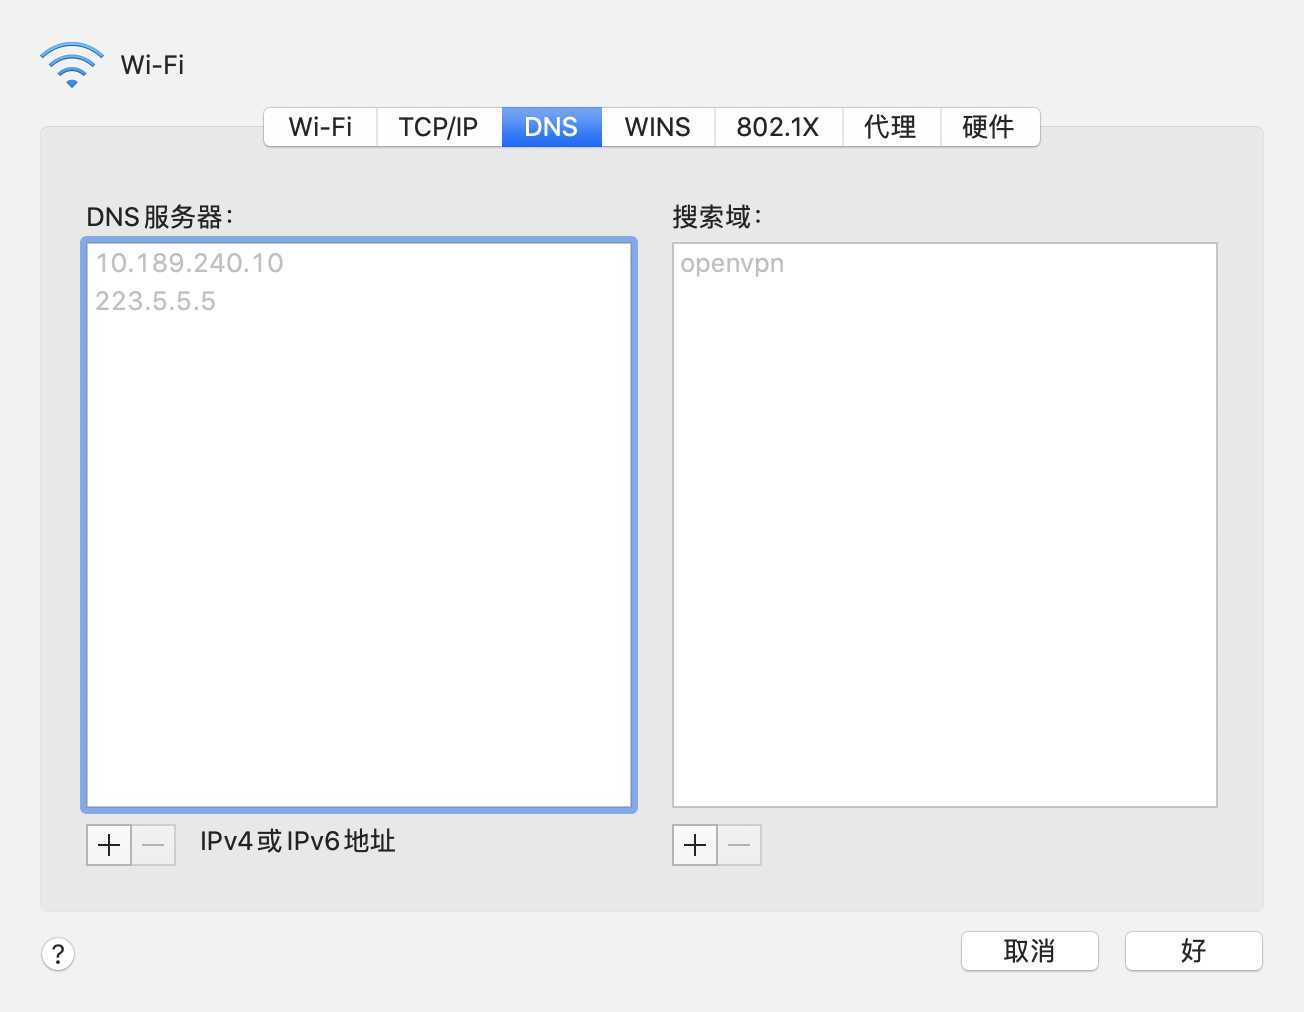
Task: Select DNS server entry 10.189.240.10
Action: [x=359, y=263]
